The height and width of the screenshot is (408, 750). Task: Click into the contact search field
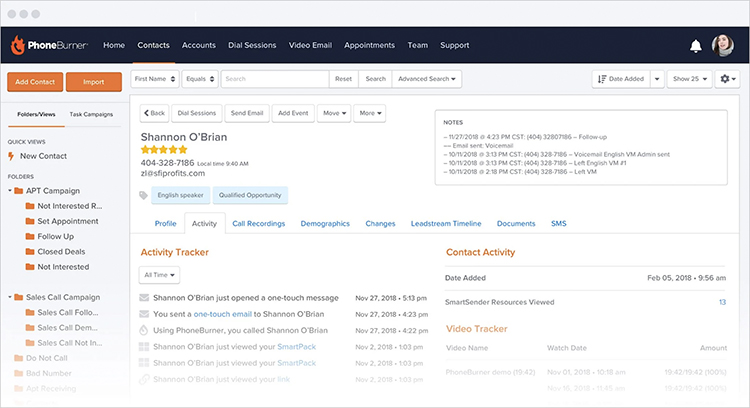pyautogui.click(x=273, y=79)
